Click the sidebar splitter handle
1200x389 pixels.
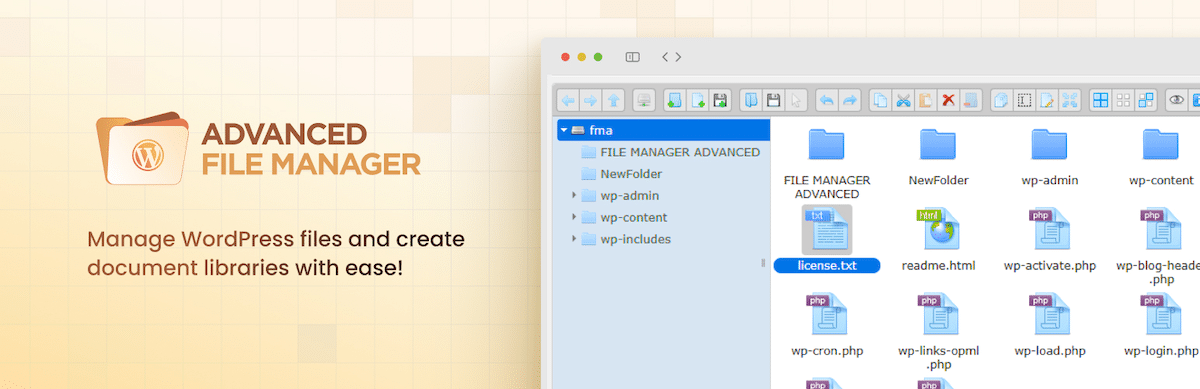764,262
